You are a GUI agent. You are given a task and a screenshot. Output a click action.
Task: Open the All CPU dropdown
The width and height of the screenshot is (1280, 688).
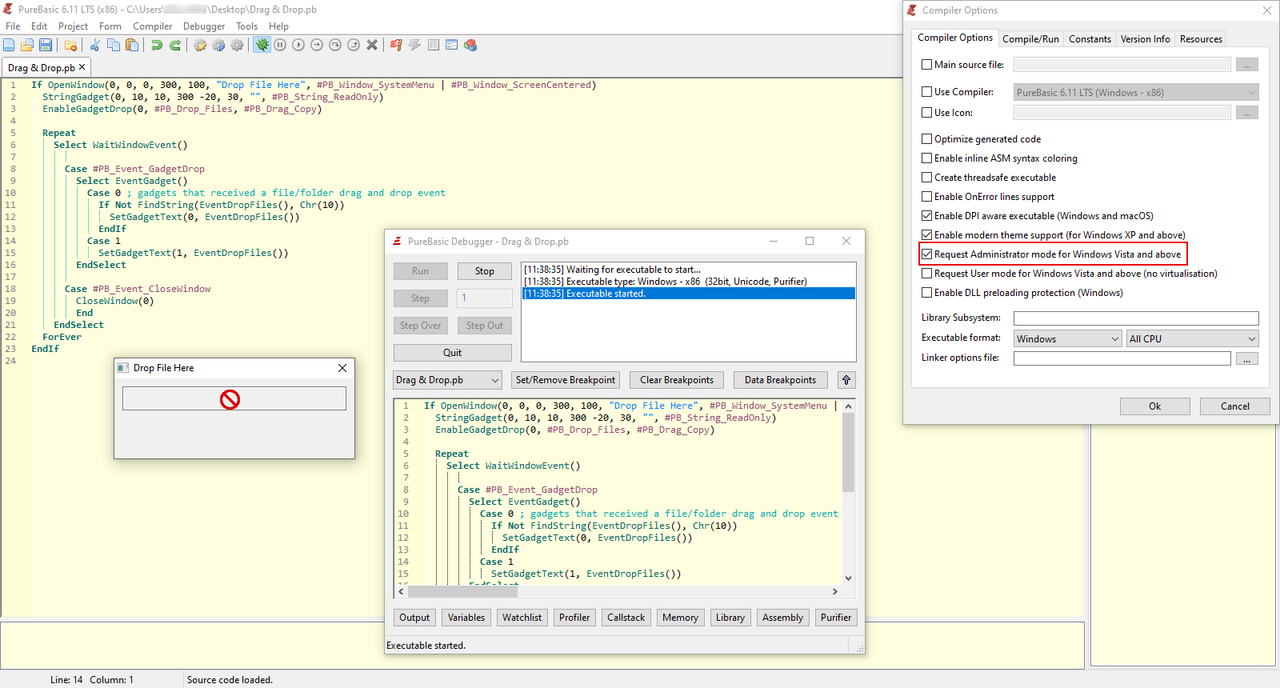click(x=1192, y=339)
